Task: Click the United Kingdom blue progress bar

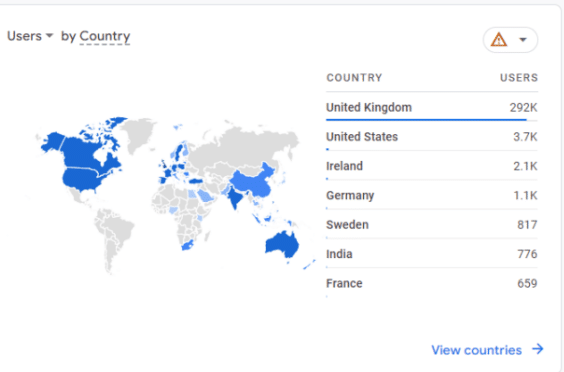Action: pyautogui.click(x=426, y=119)
